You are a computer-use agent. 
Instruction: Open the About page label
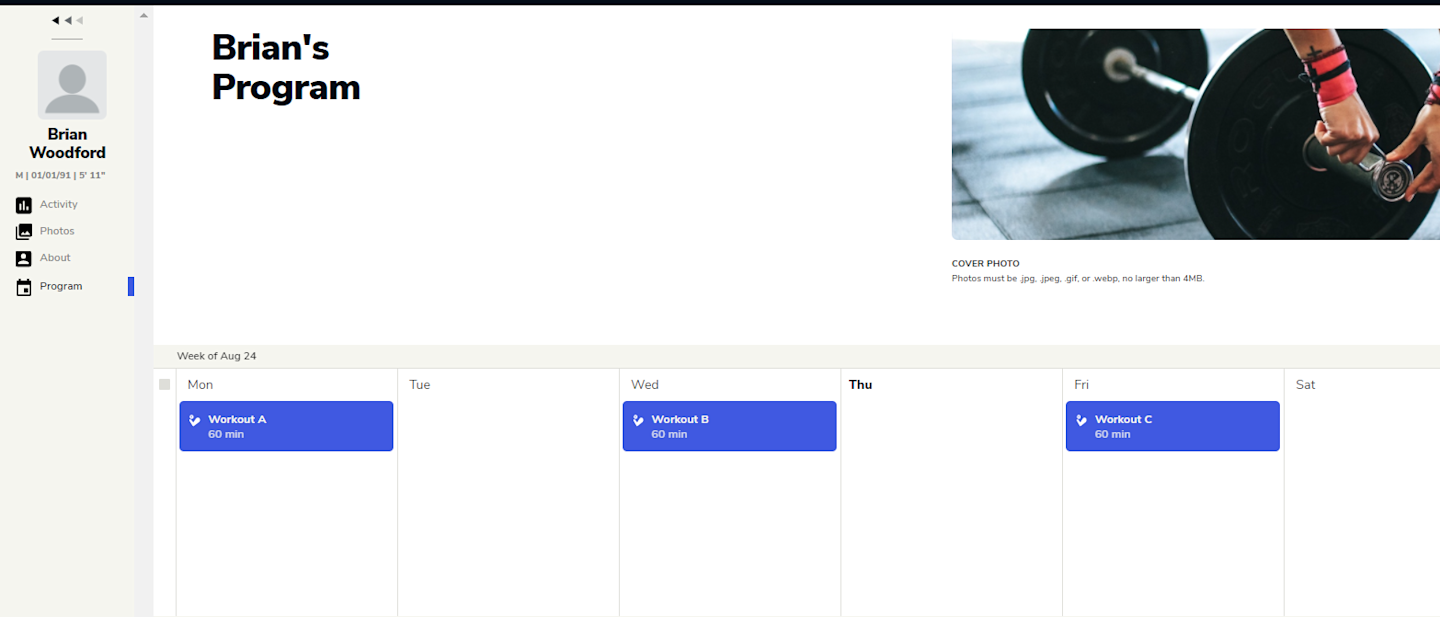coord(55,258)
